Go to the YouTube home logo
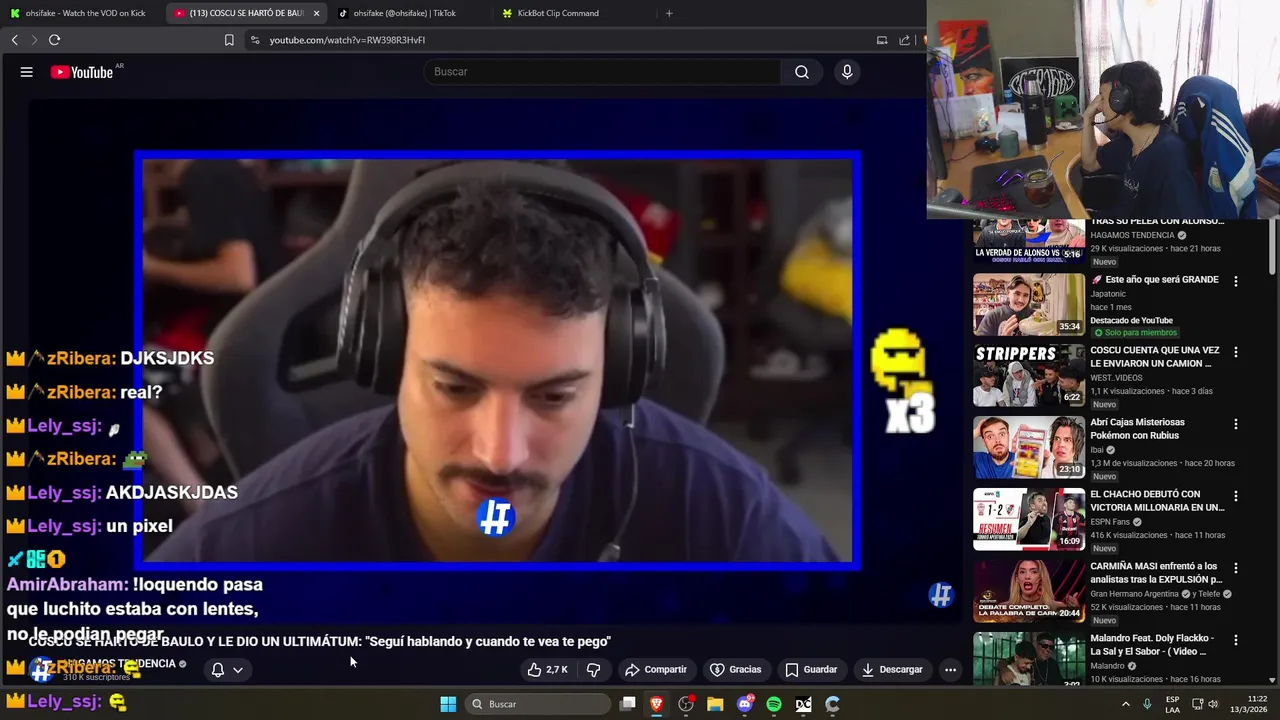The height and width of the screenshot is (720, 1280). click(82, 72)
